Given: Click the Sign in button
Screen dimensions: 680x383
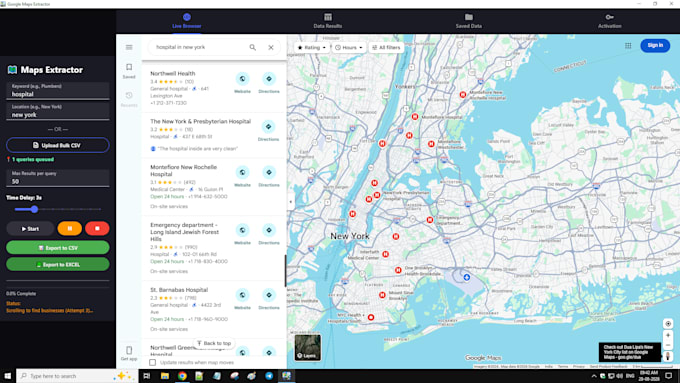Looking at the screenshot, I should 655,45.
